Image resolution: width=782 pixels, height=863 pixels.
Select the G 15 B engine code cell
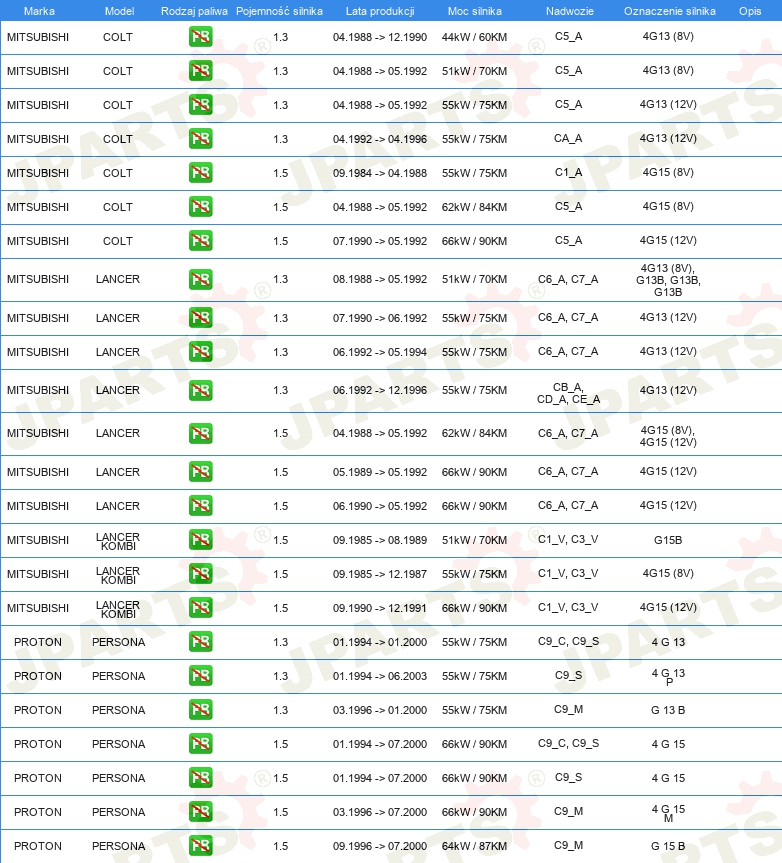coord(668,846)
